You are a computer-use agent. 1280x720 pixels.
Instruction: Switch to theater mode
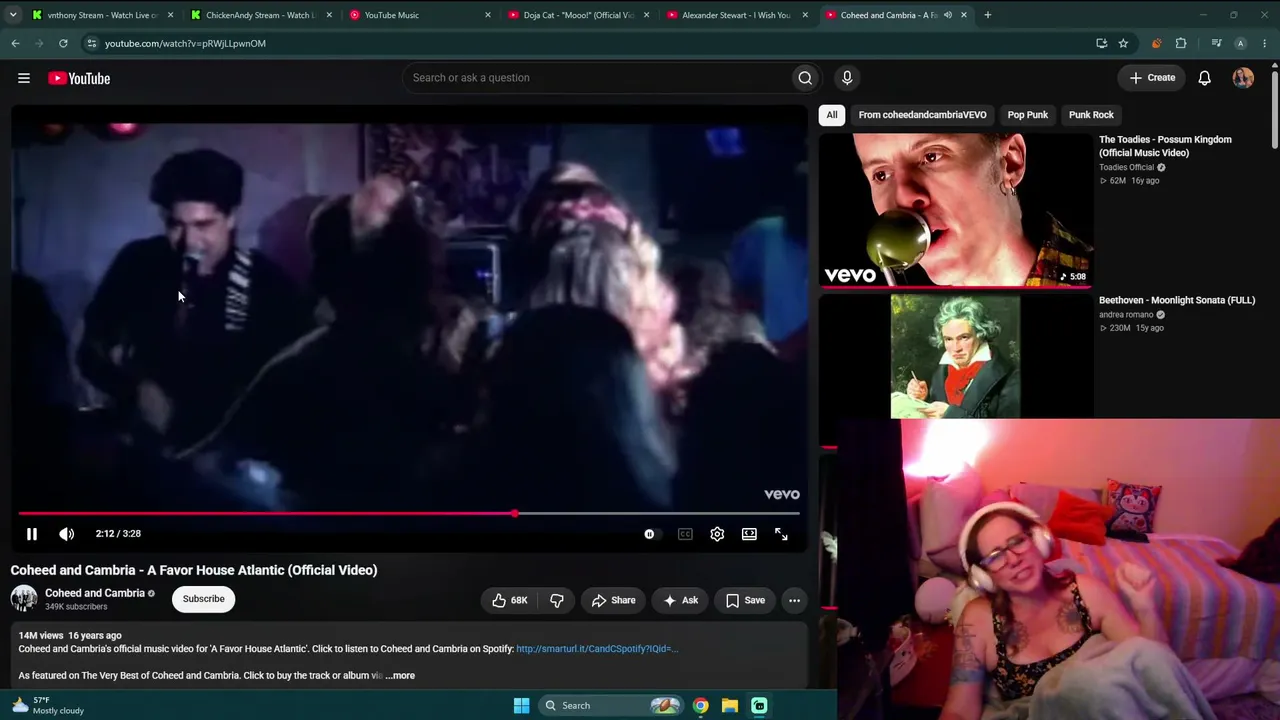pos(749,534)
